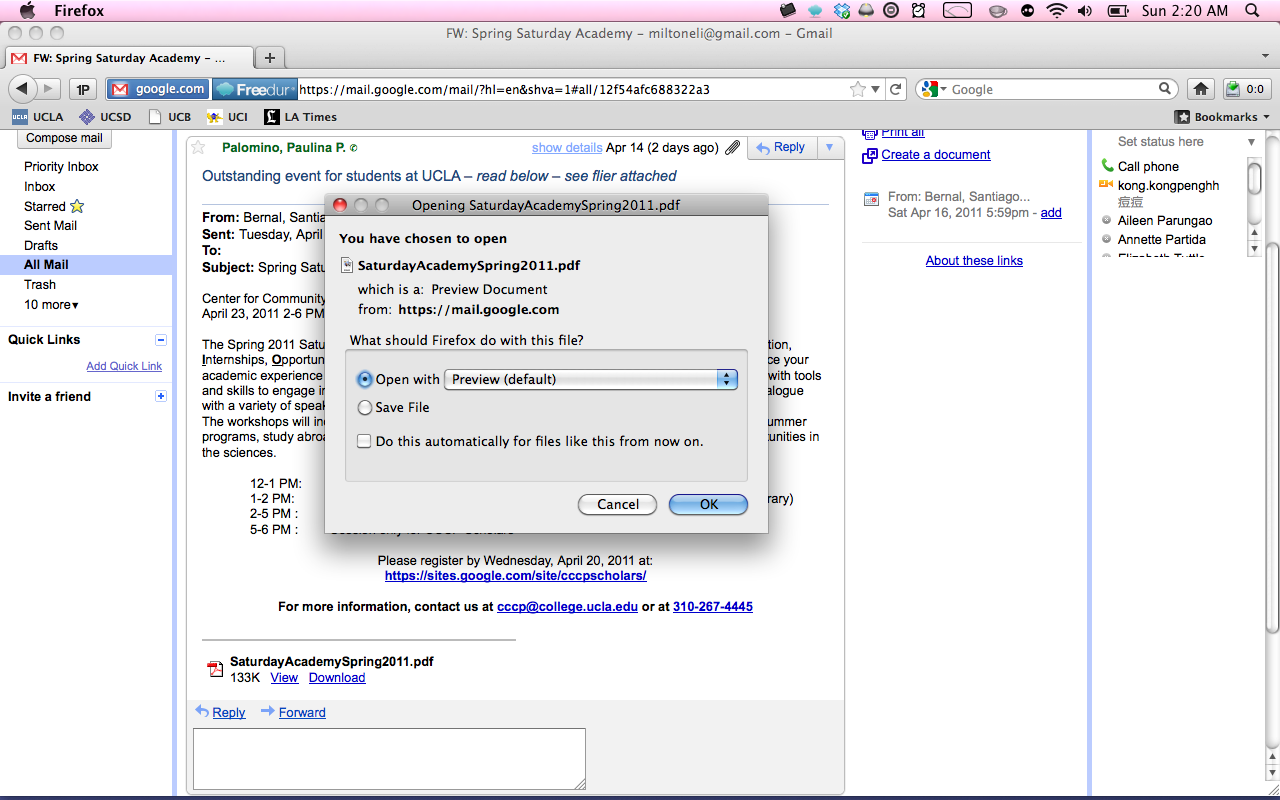Viewport: 1280px width, 800px height.
Task: Click the Freedur toolbar button
Action: pyautogui.click(x=255, y=89)
